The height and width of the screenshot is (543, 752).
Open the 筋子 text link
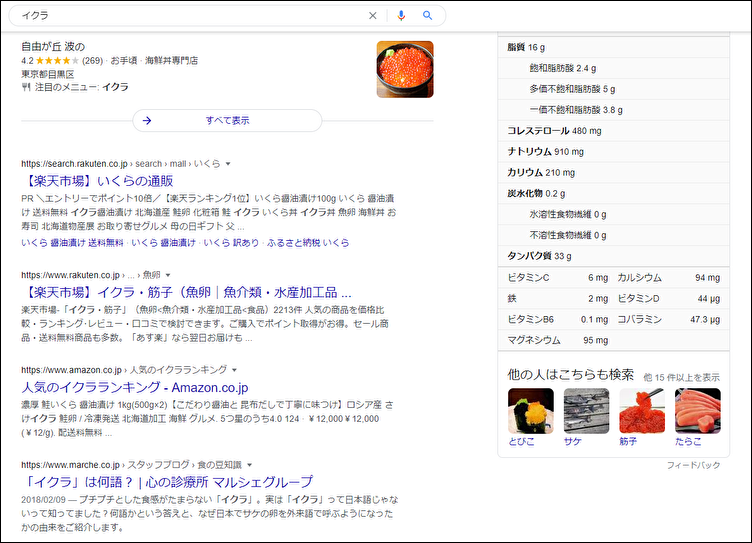628,441
